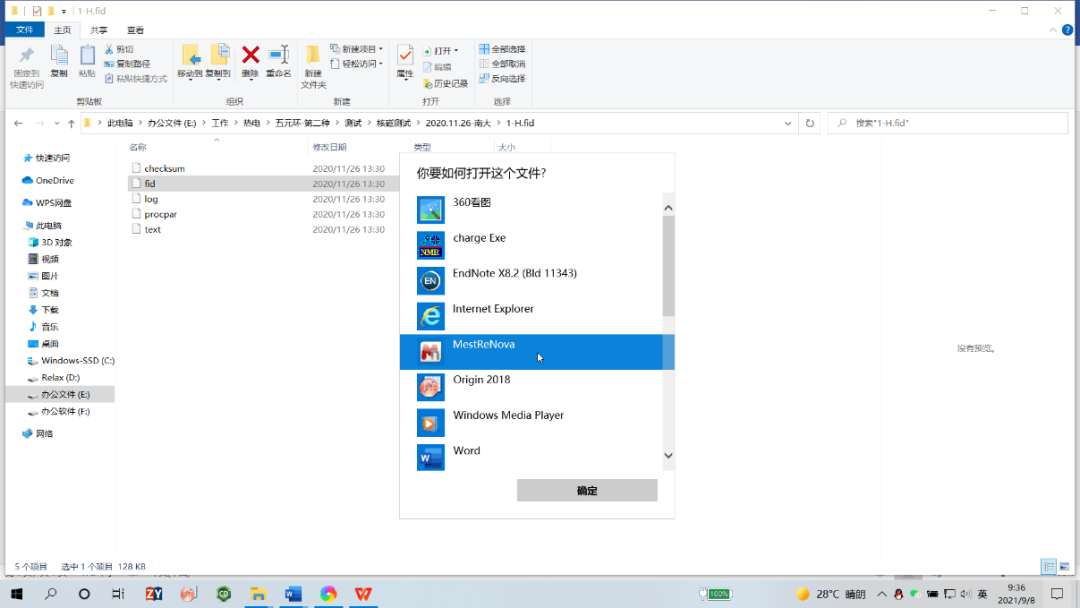This screenshot has width=1080, height=608.
Task: Switch to the 主页 (Home) ribbon tab
Action: click(x=62, y=30)
